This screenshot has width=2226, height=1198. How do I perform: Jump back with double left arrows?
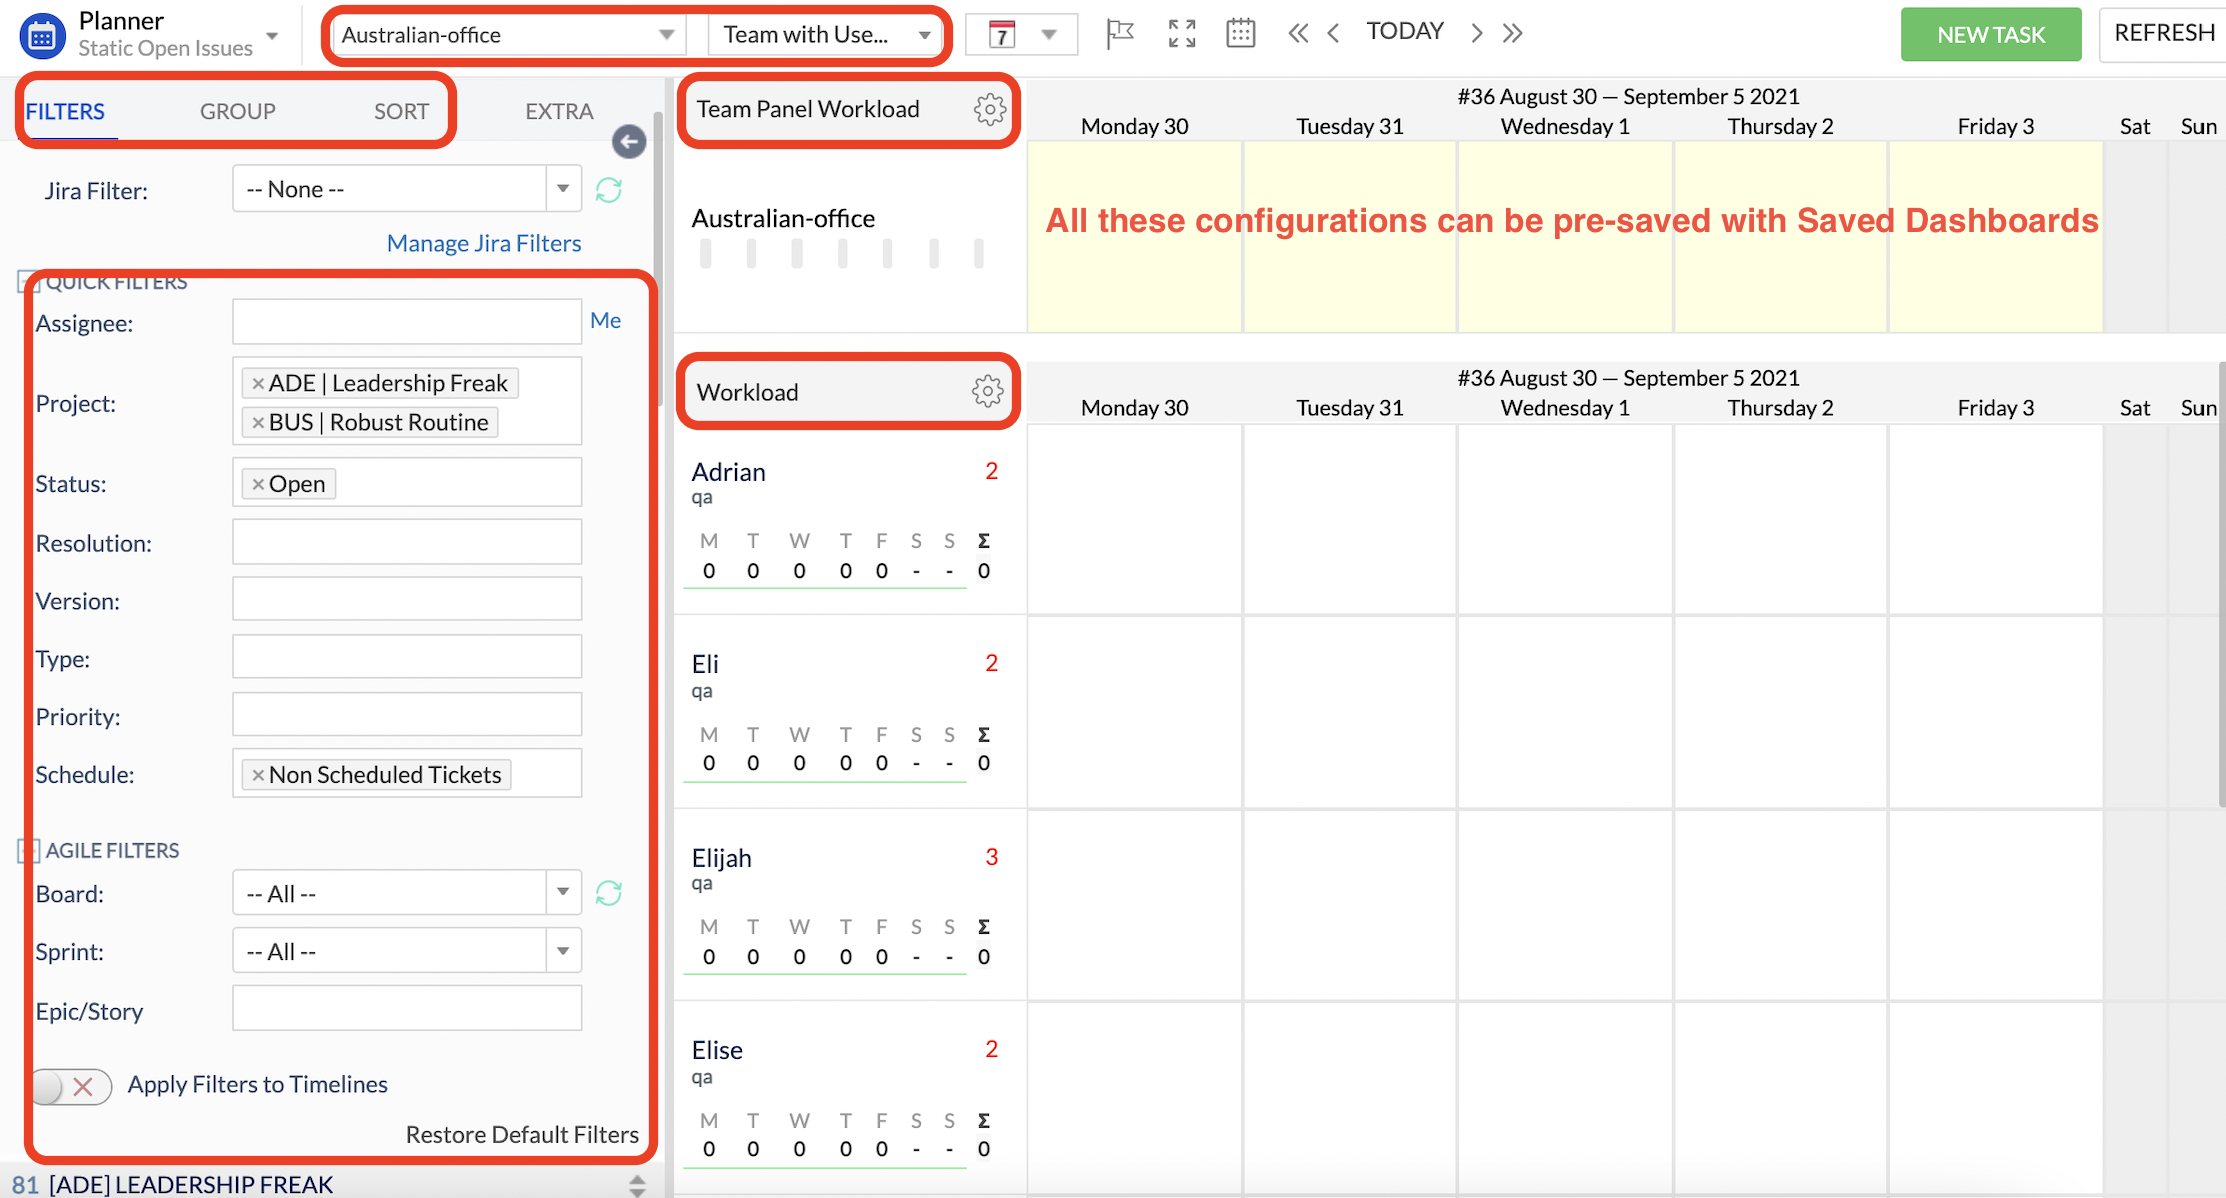tap(1297, 34)
